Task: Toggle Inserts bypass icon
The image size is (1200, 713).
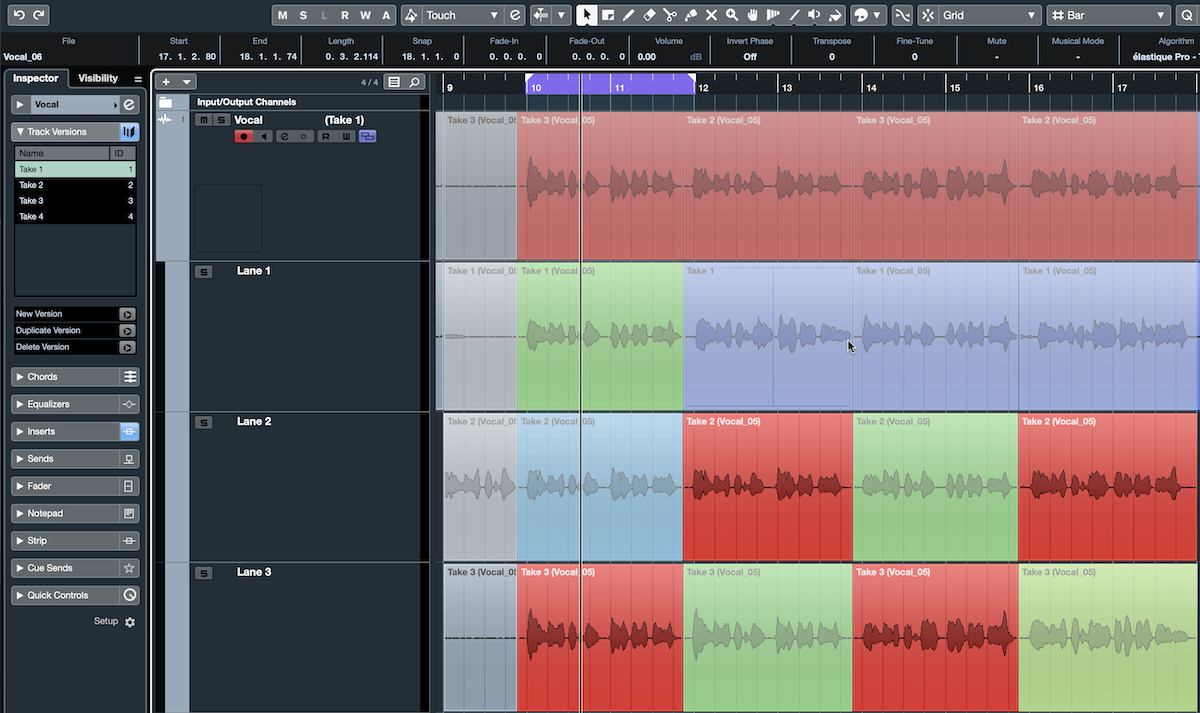Action: [x=129, y=432]
